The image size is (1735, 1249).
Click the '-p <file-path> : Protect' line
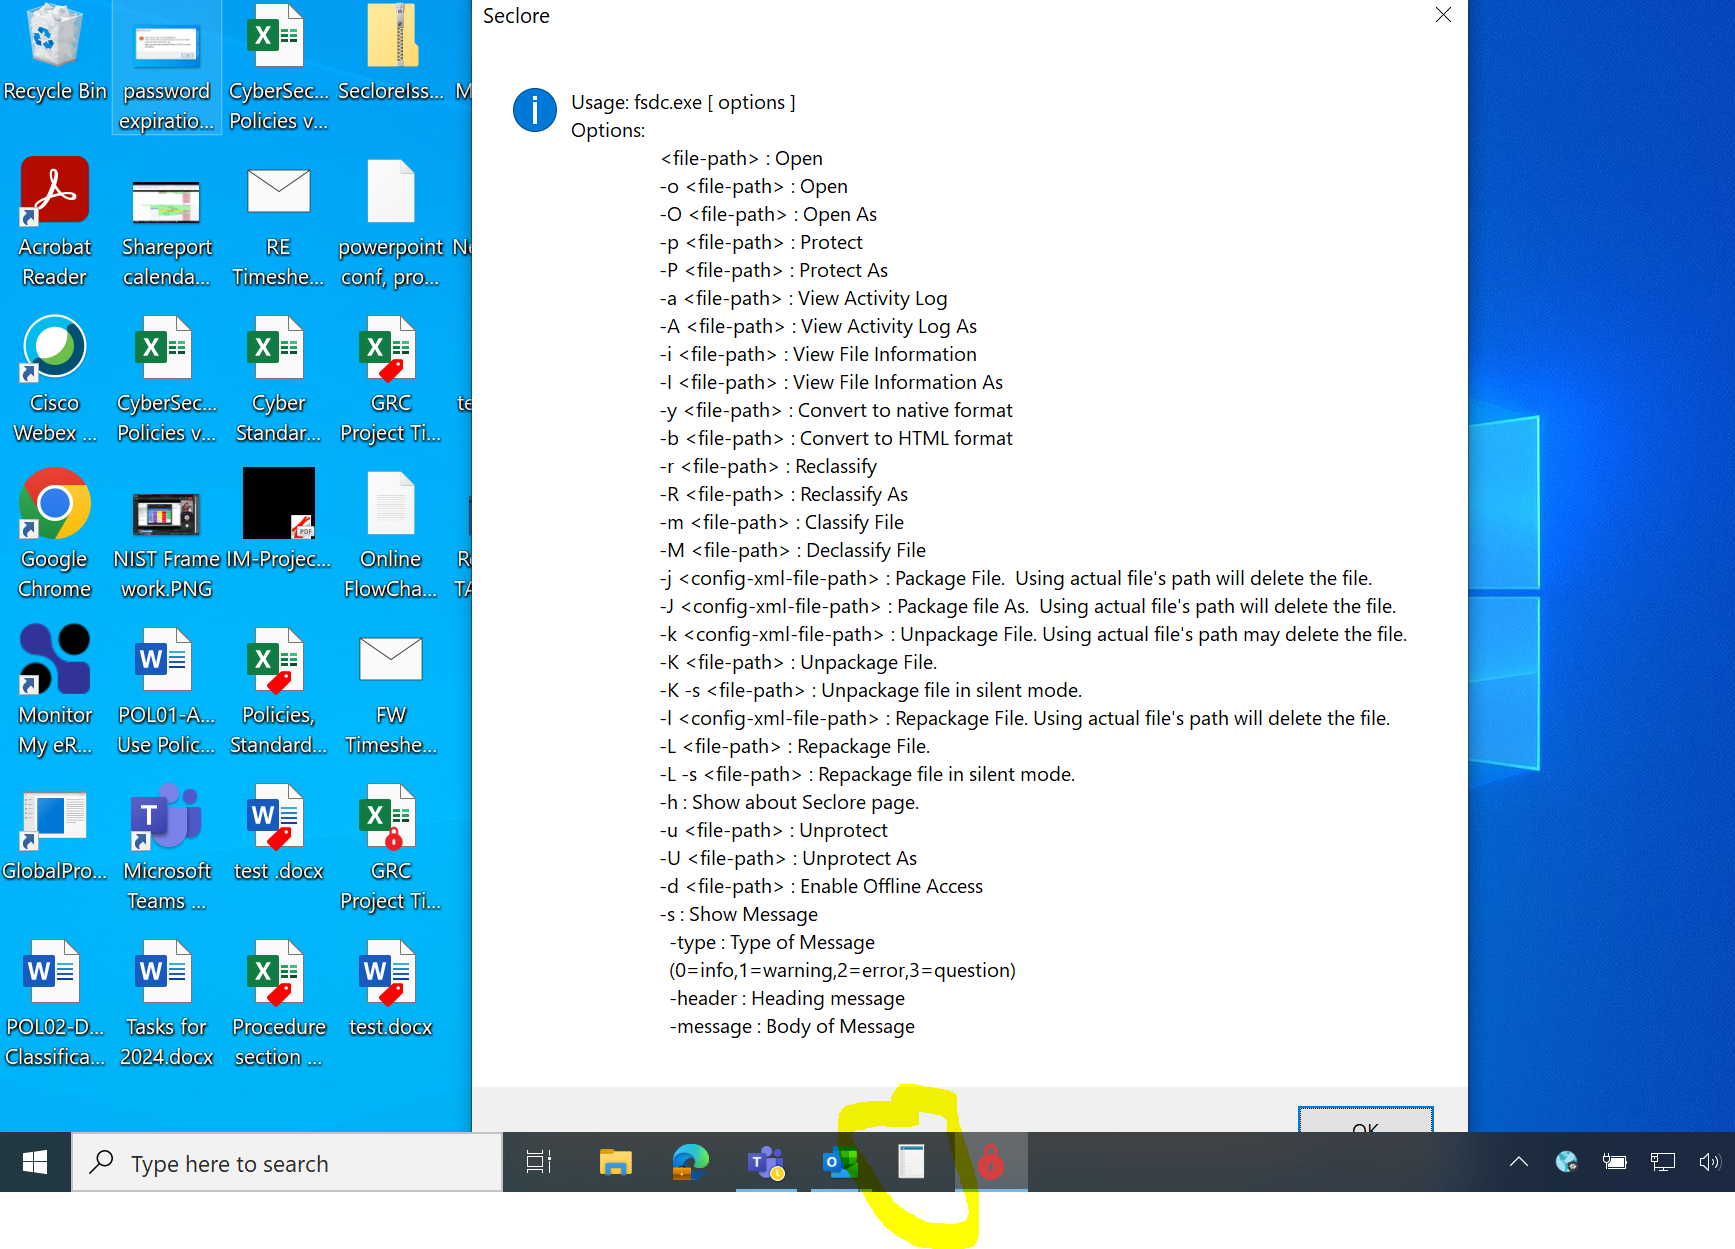(x=761, y=242)
